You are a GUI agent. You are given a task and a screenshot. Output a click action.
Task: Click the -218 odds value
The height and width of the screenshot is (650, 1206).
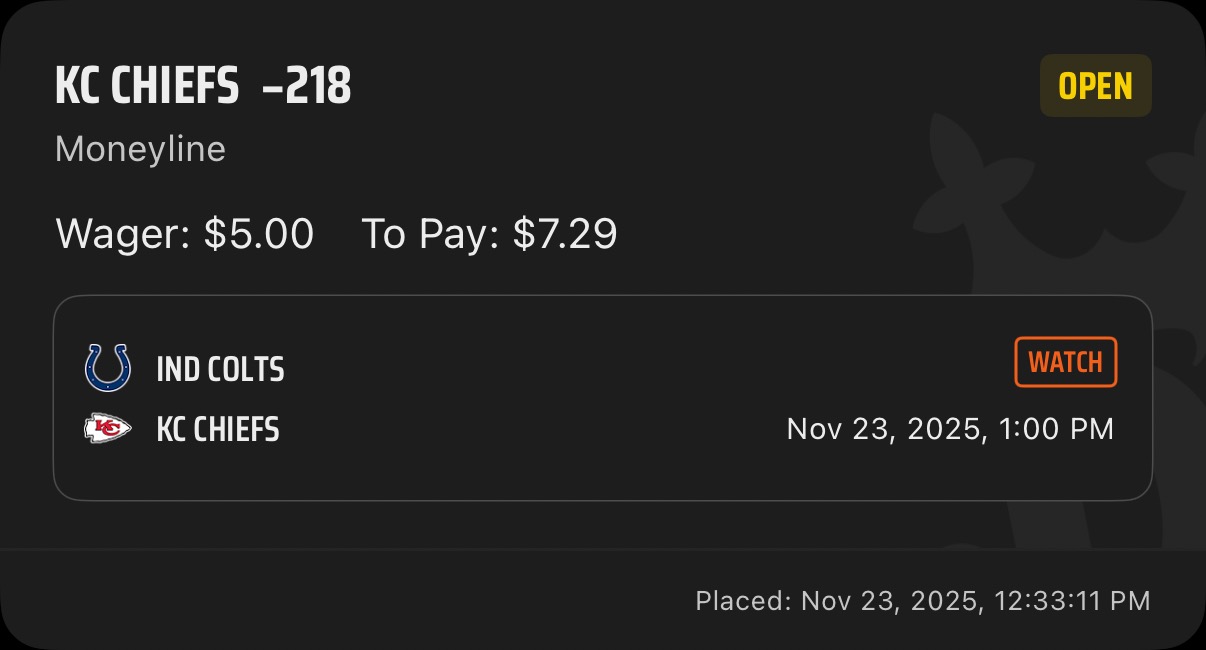click(x=306, y=88)
